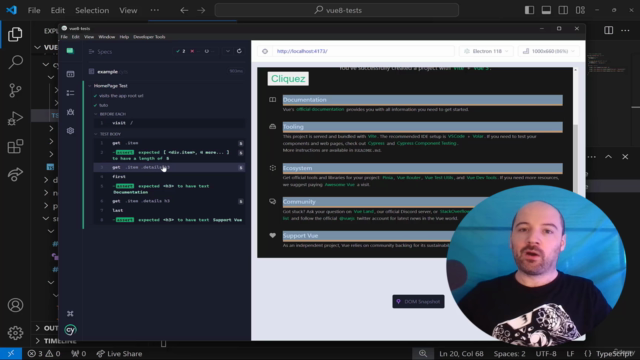The image size is (640, 360).
Task: Click 'Spaces: 2' in the status bar
Action: click(x=509, y=353)
